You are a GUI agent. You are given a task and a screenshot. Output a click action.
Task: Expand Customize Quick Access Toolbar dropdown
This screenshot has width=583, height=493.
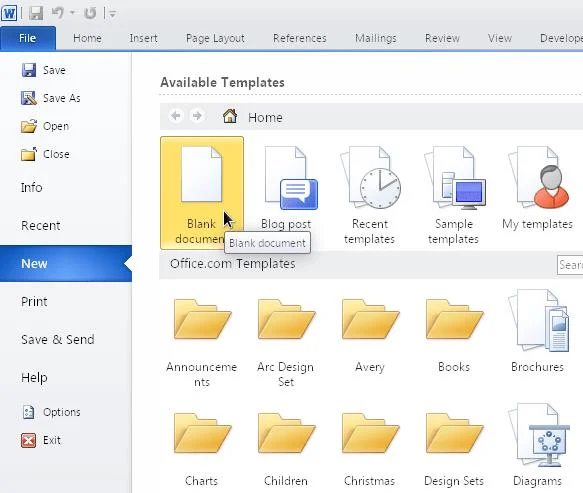coord(113,14)
